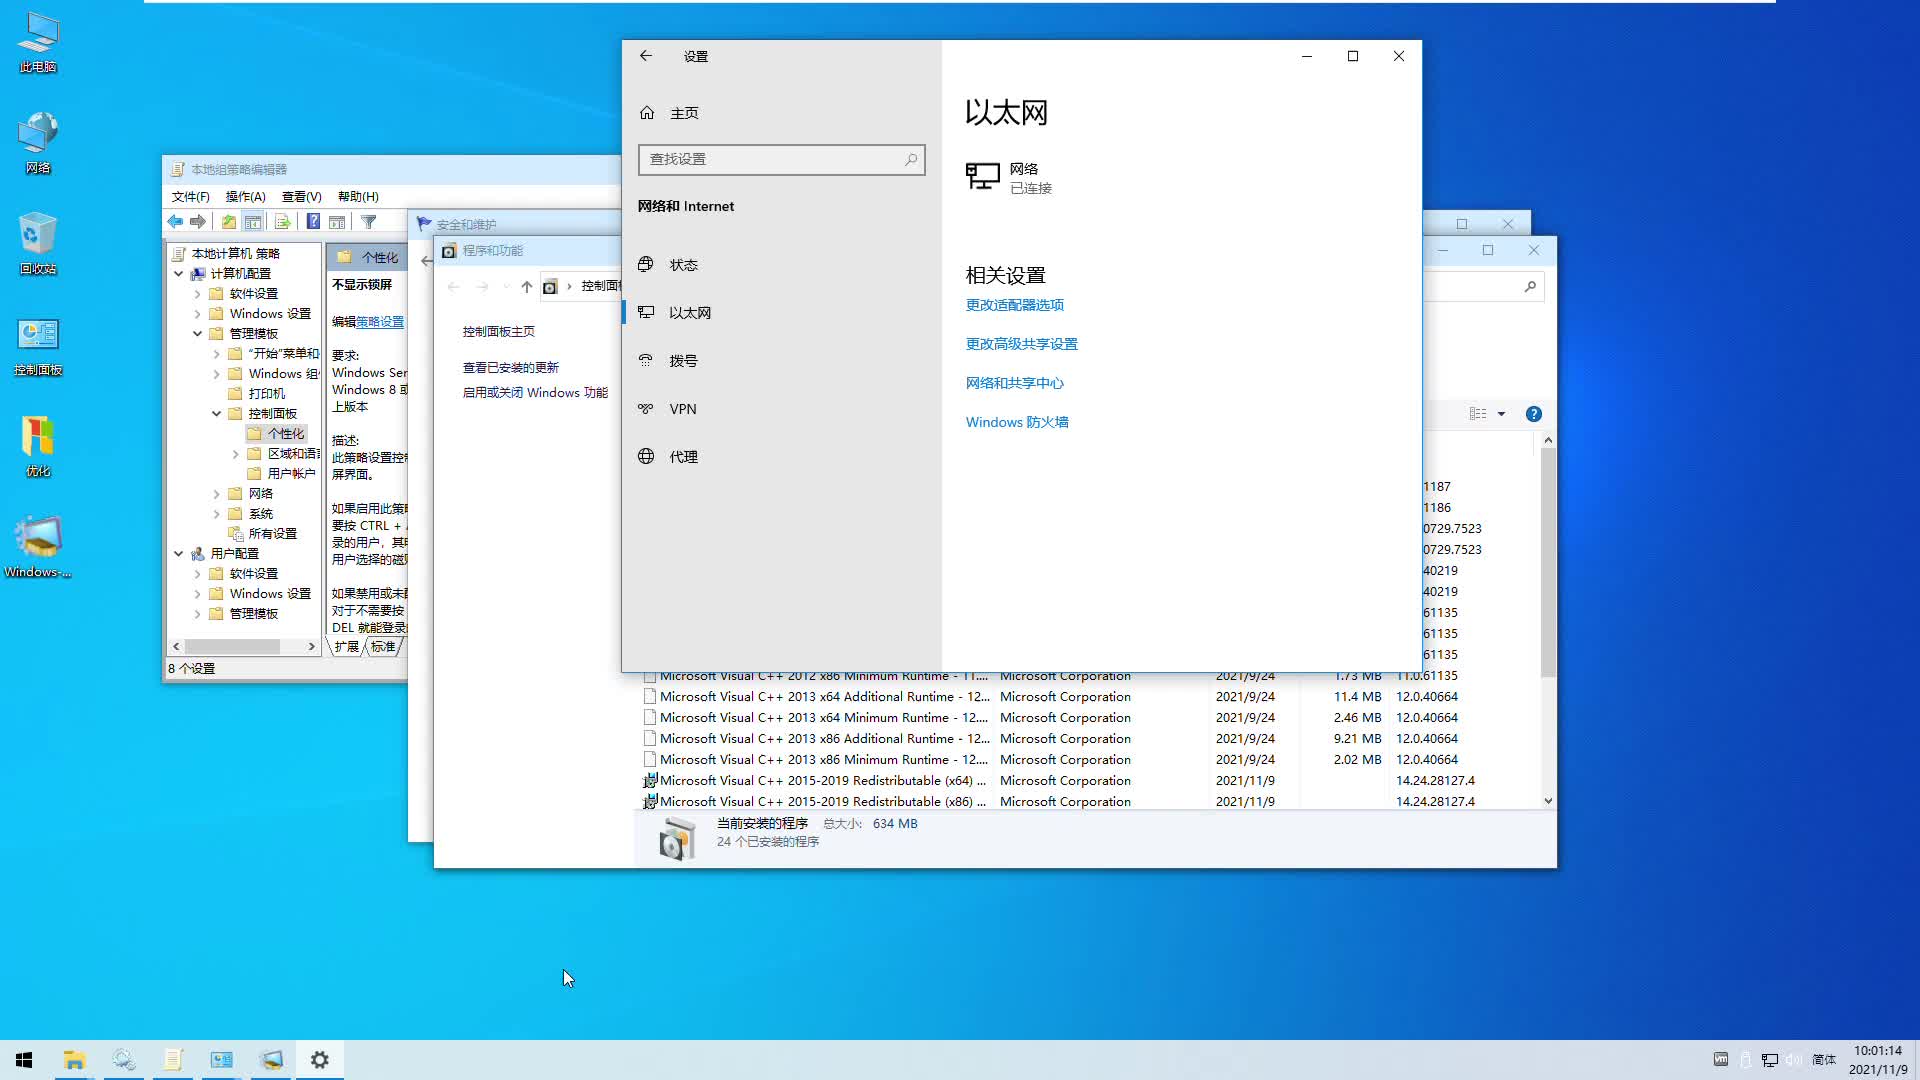The image size is (1920, 1080).
Task: Select 以太网 Ethernet in Settings sidebar
Action: pos(690,313)
